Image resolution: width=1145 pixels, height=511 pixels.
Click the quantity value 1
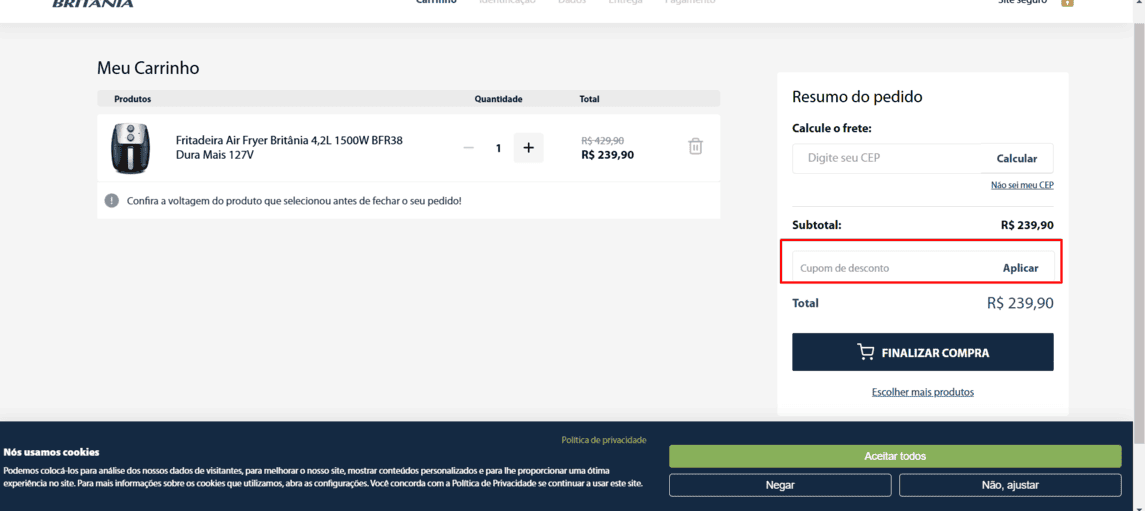[x=498, y=148]
